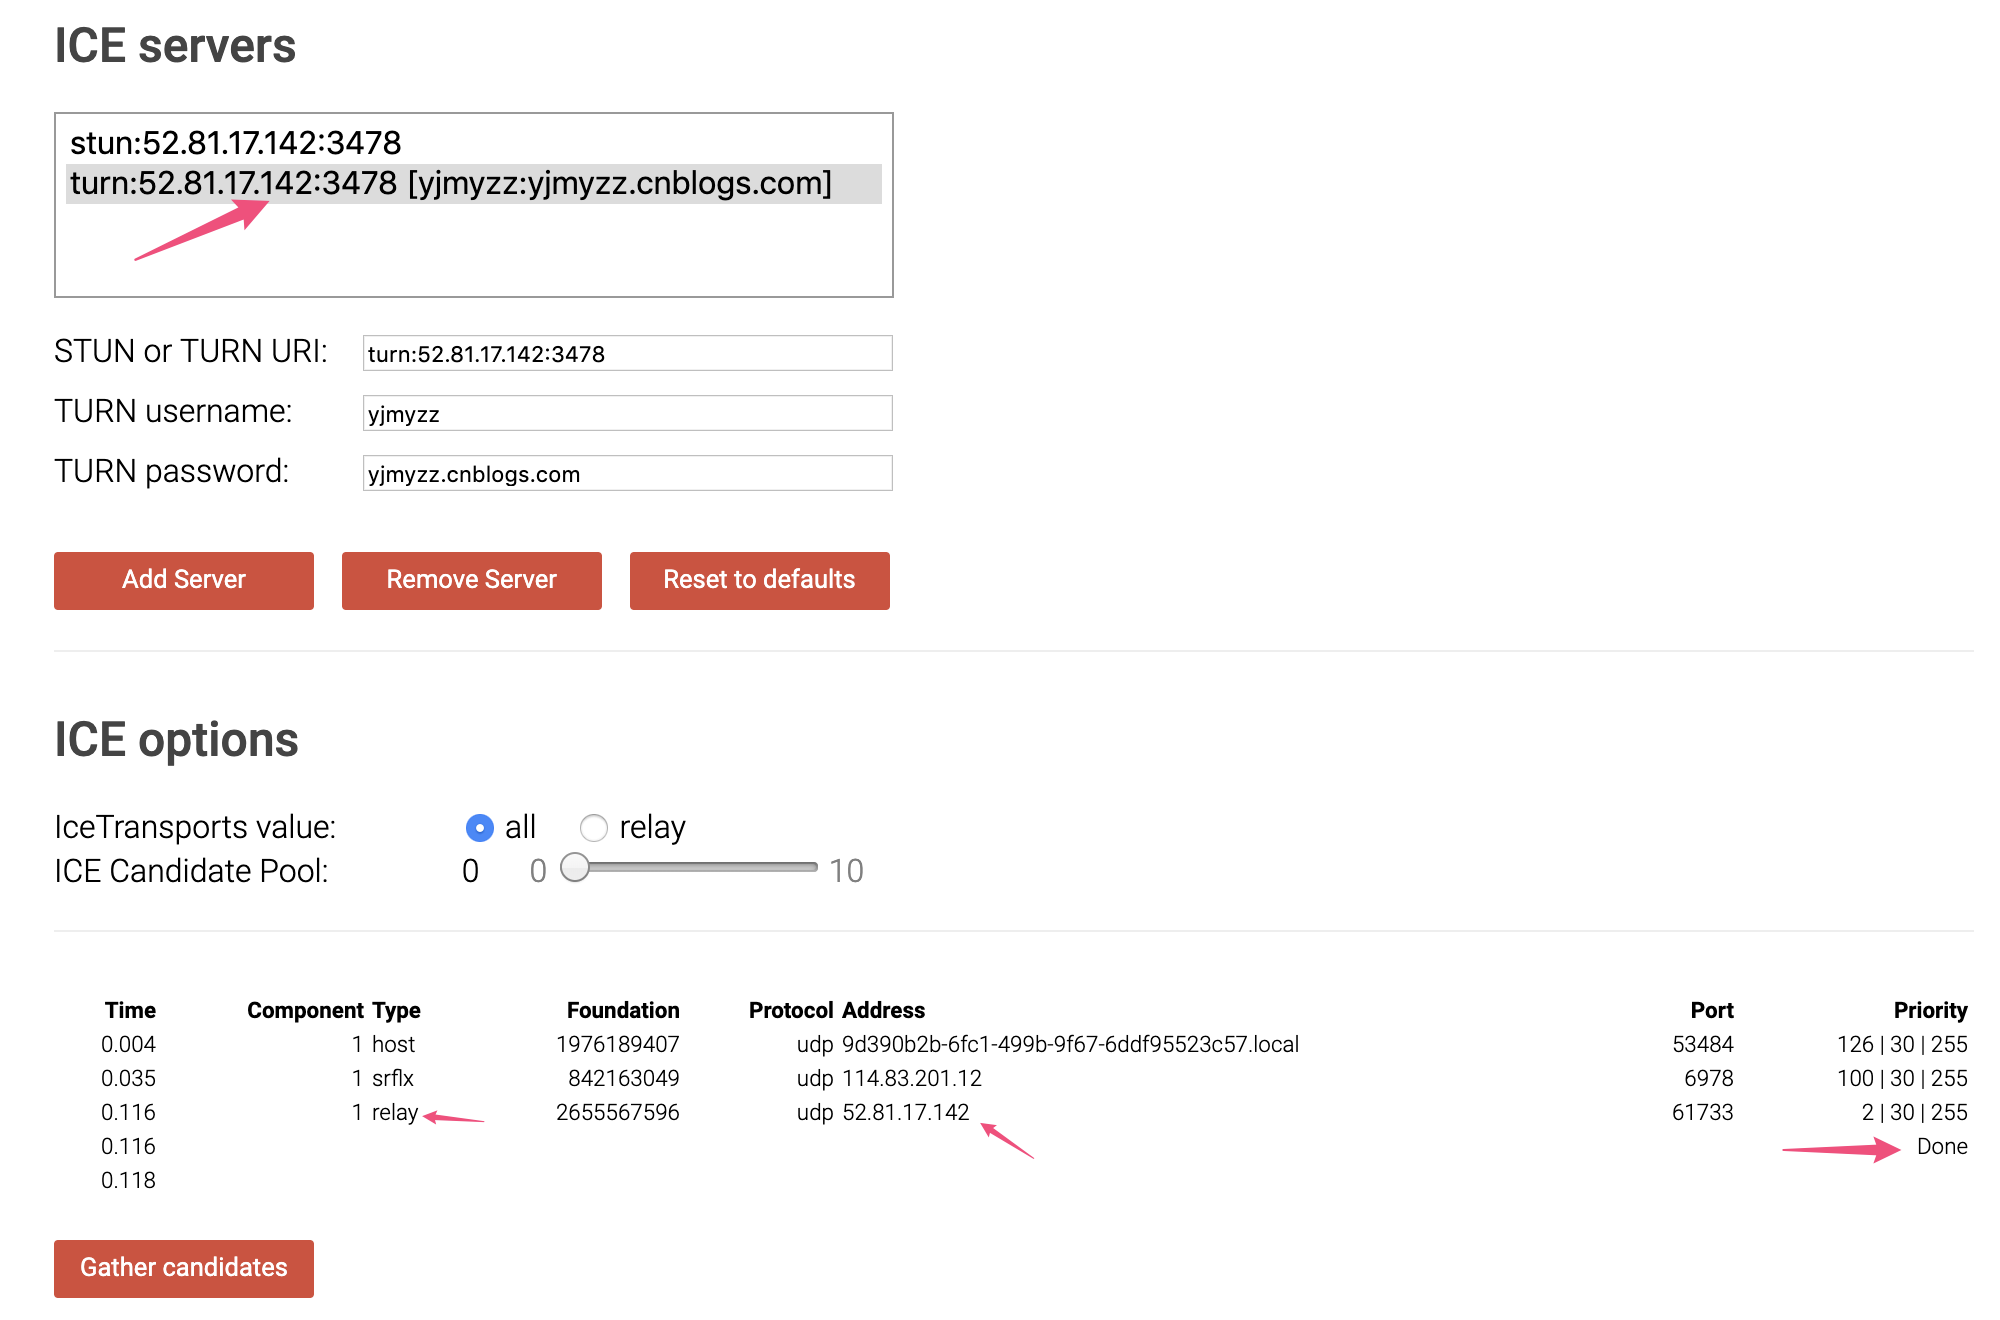Click into the TURN password field
Image resolution: width=2000 pixels, height=1320 pixels.
[627, 473]
